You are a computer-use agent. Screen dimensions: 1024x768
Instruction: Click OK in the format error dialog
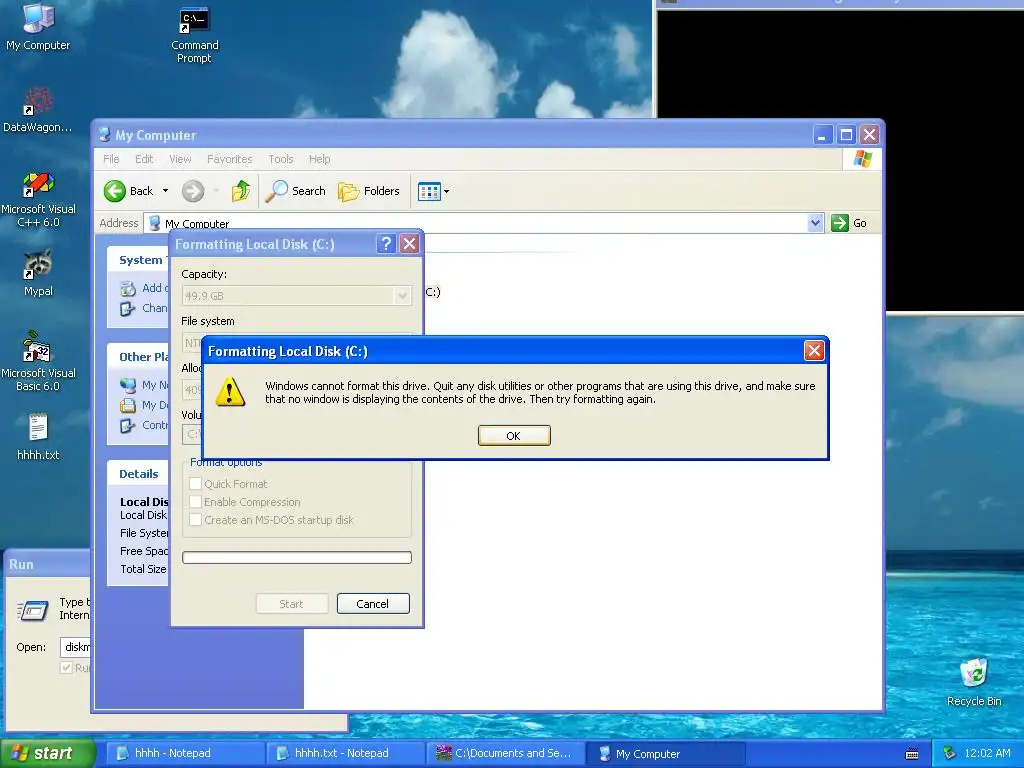point(514,436)
